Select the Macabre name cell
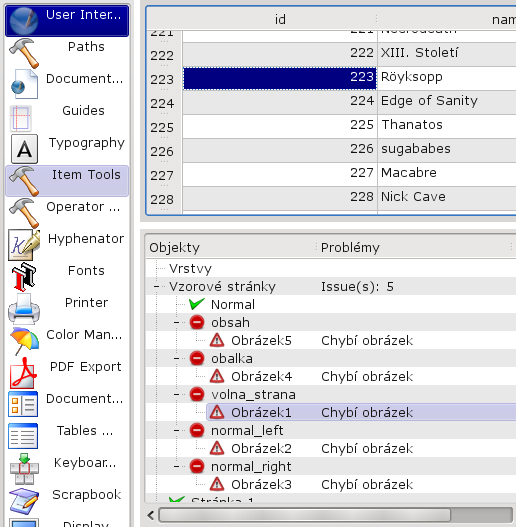516x527 pixels. (447, 175)
